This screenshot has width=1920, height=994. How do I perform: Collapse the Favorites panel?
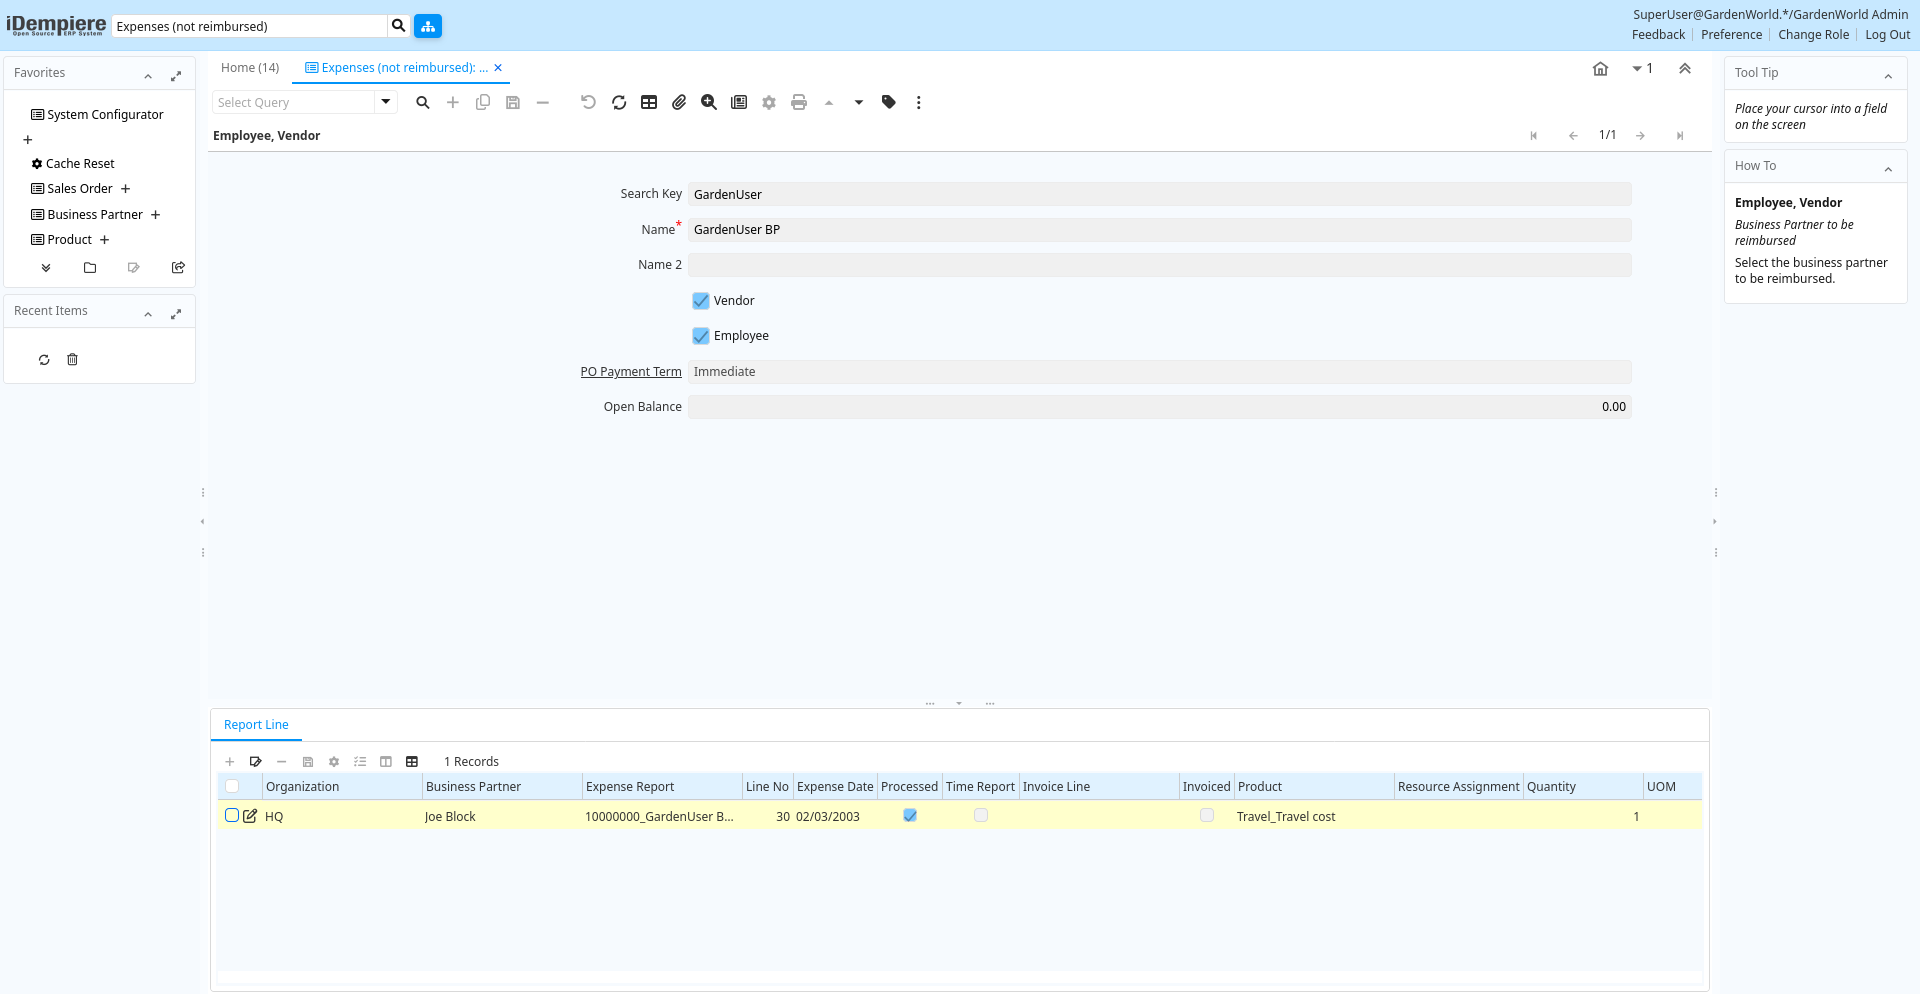point(148,75)
